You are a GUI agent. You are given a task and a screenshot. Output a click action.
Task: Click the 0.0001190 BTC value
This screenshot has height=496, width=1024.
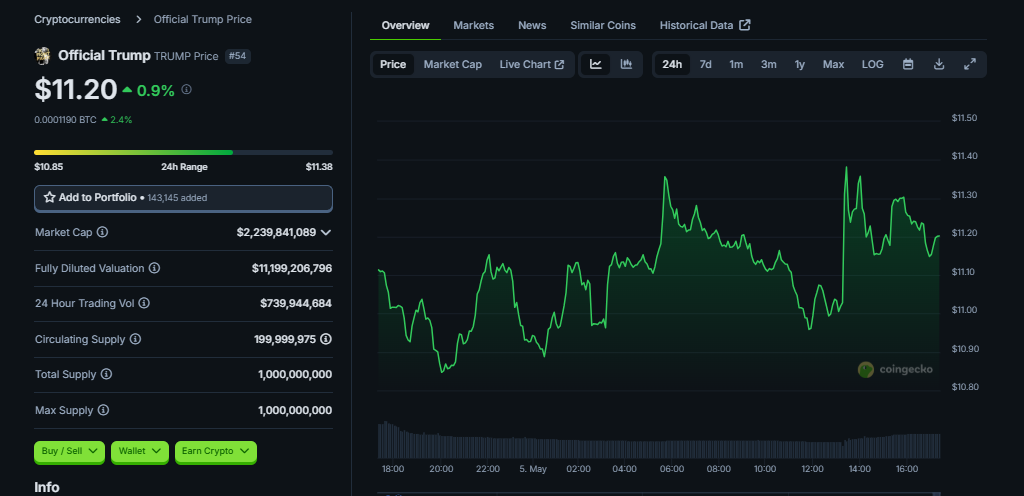click(x=65, y=120)
